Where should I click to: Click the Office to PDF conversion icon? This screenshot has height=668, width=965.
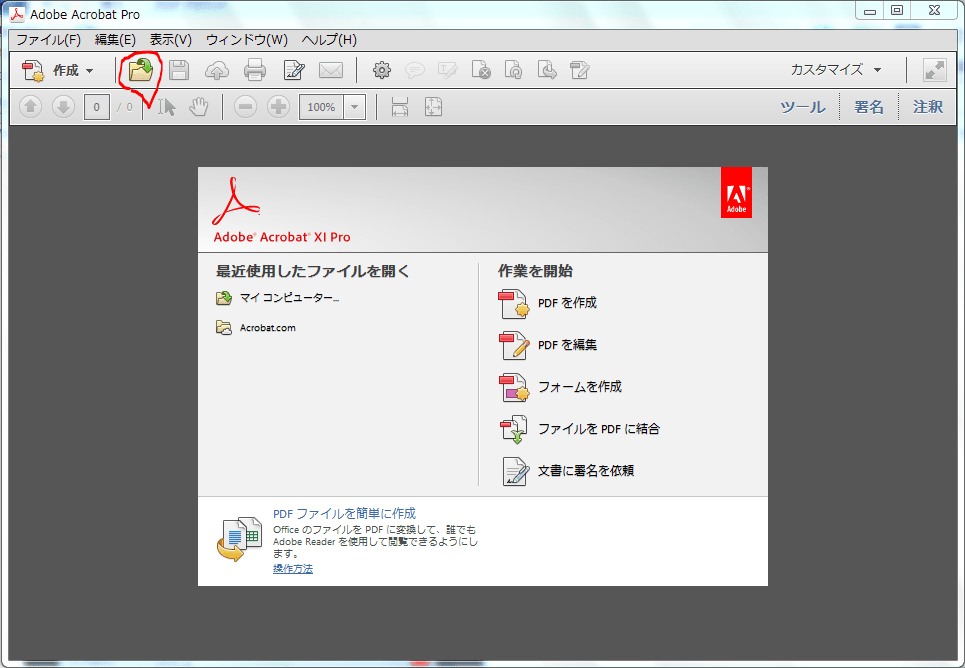(239, 539)
